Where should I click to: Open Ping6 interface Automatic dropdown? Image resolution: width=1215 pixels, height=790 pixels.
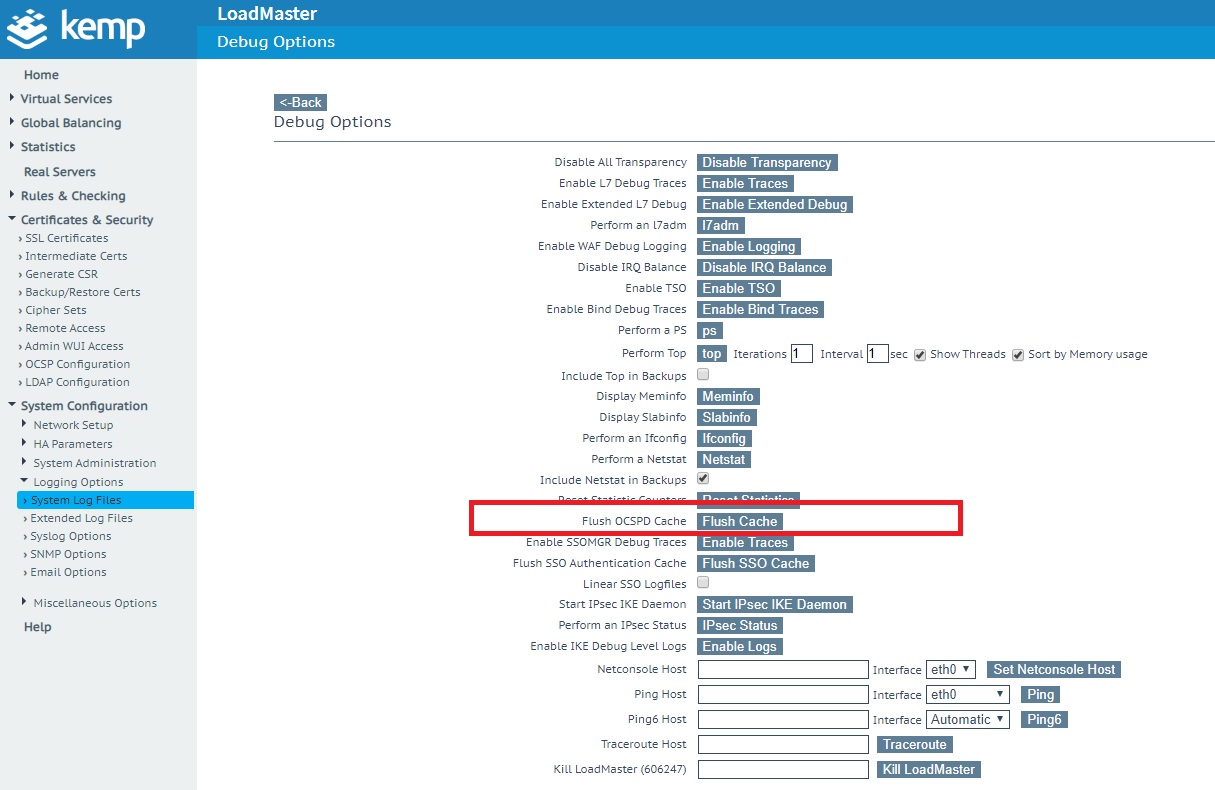tap(968, 719)
